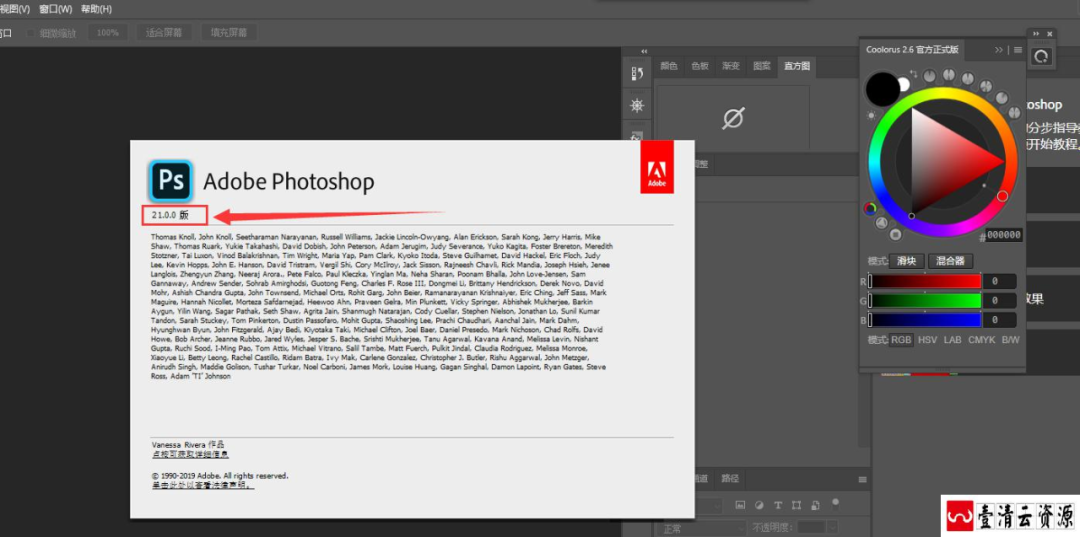Switch to the 路径 tab
This screenshot has width=1080, height=537.
(x=730, y=478)
